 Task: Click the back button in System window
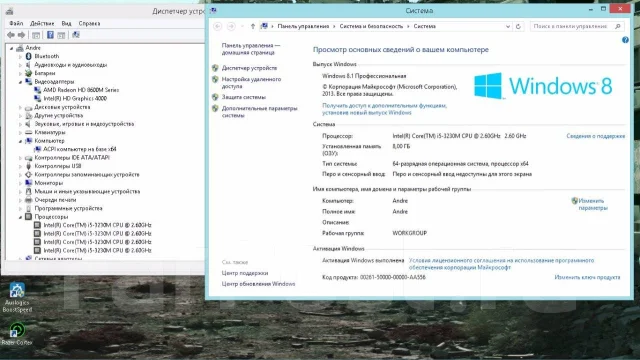pos(218,26)
